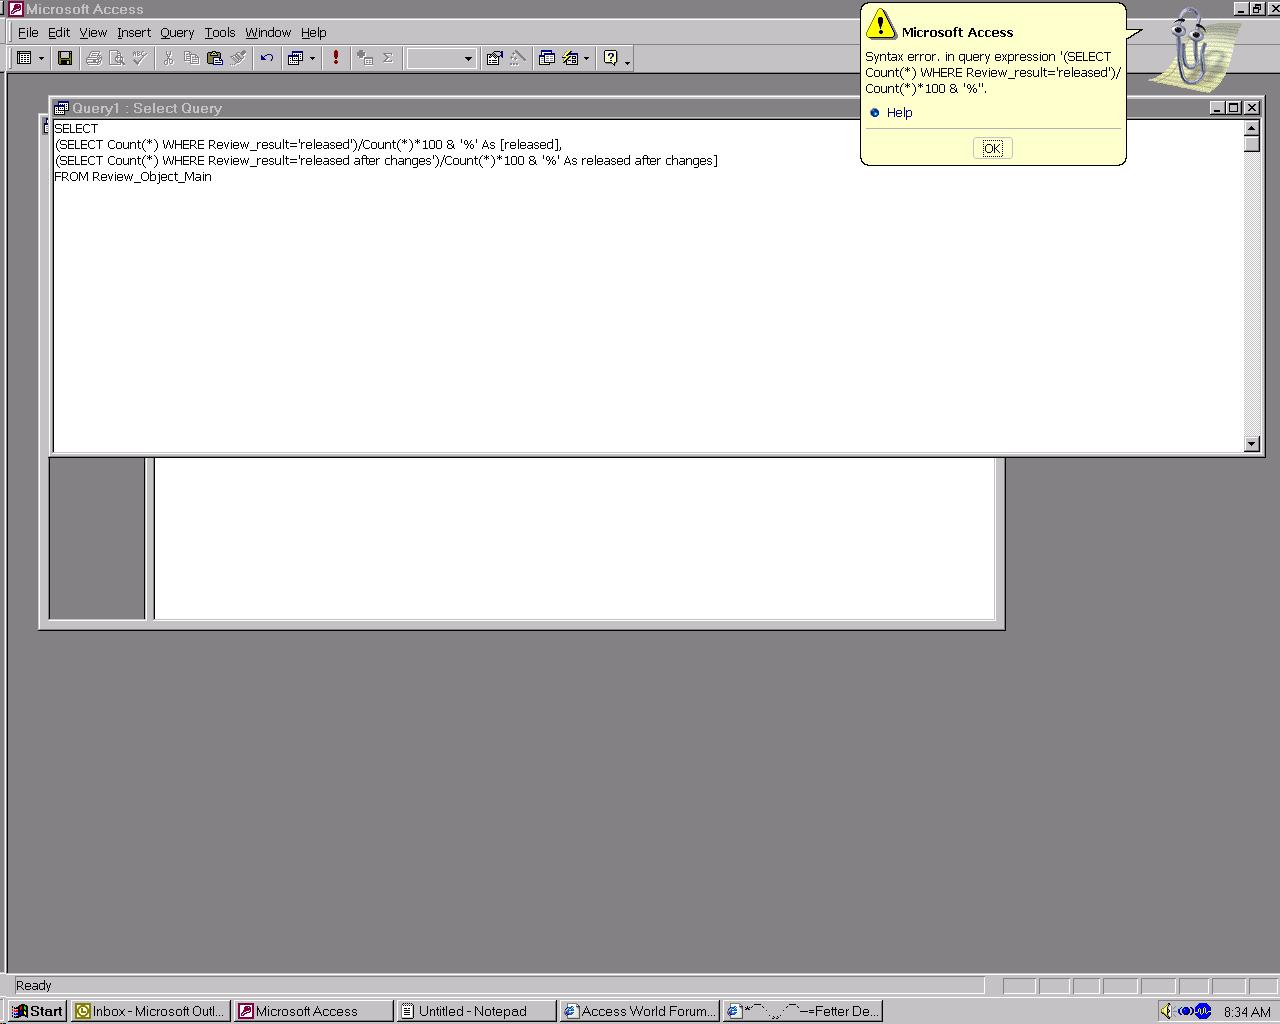Click the Paste clipboard icon
Viewport: 1280px width, 1024px height.
214,58
